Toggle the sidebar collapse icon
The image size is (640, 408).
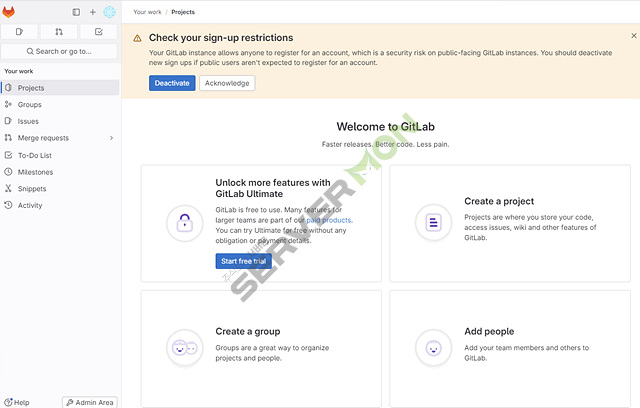coord(76,12)
